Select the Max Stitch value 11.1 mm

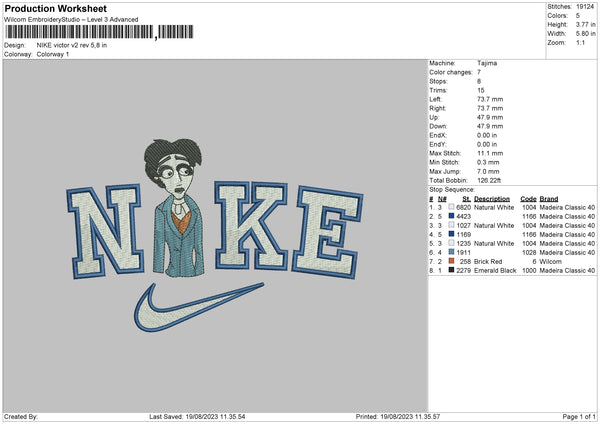click(490, 153)
